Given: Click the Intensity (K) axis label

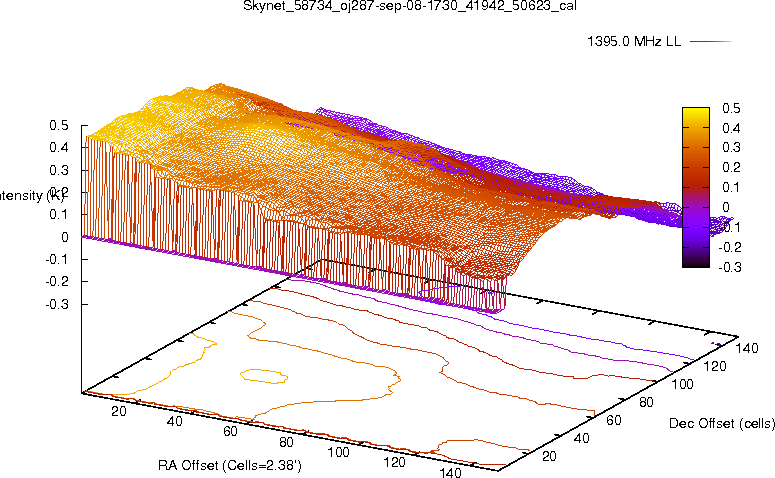Looking at the screenshot, I should point(32,196).
